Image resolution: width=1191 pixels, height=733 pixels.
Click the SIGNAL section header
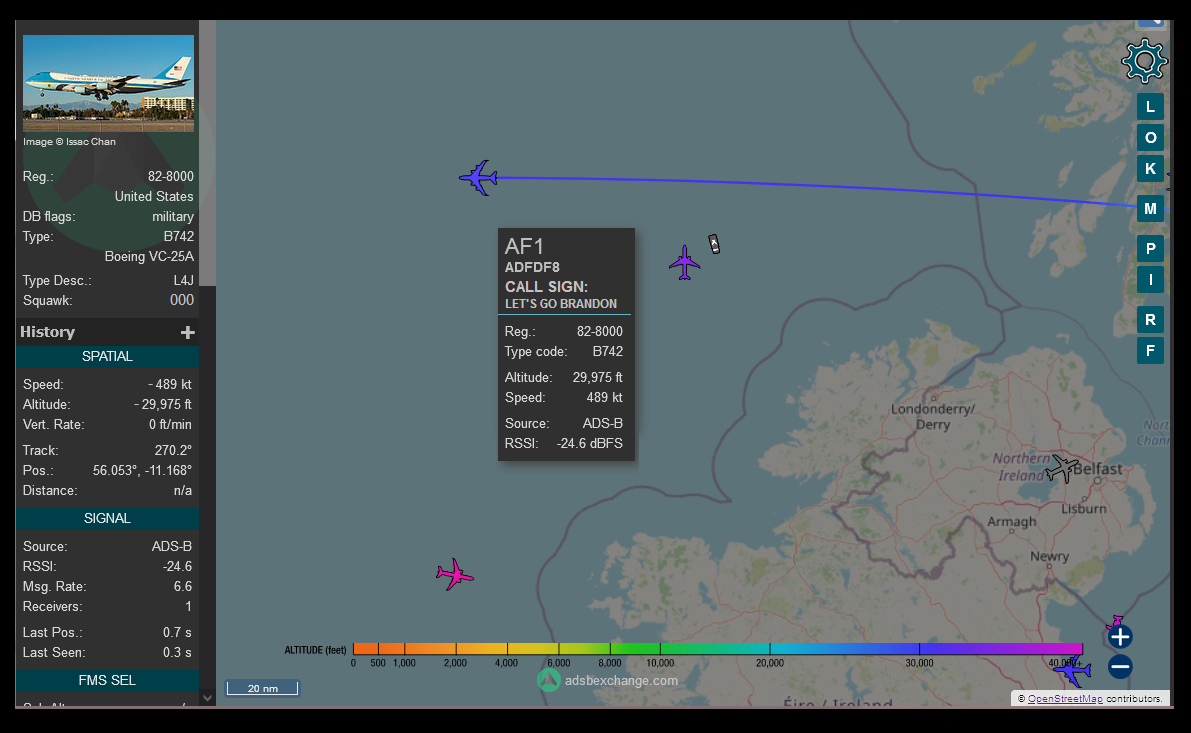coord(107,519)
